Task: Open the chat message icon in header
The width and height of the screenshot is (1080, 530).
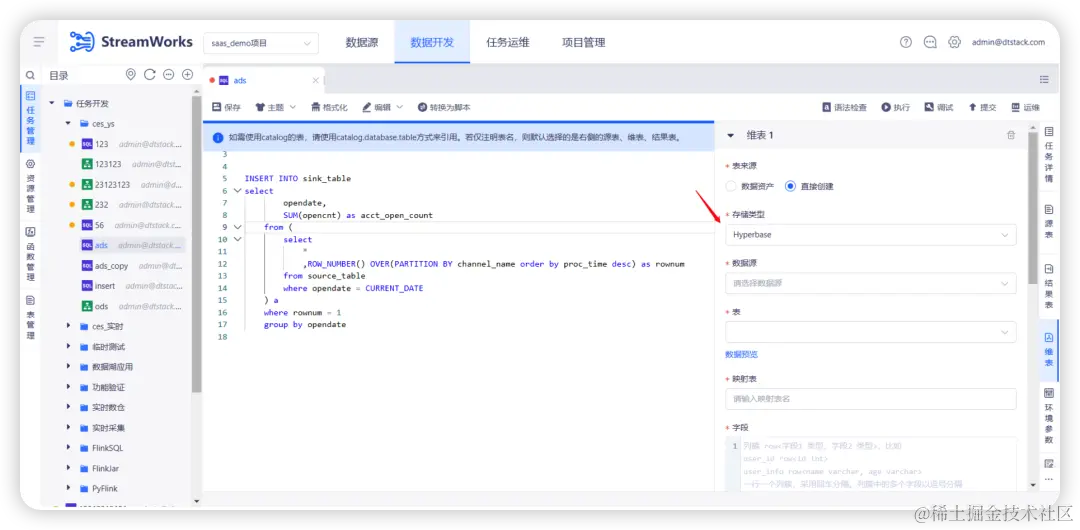Action: click(x=930, y=42)
